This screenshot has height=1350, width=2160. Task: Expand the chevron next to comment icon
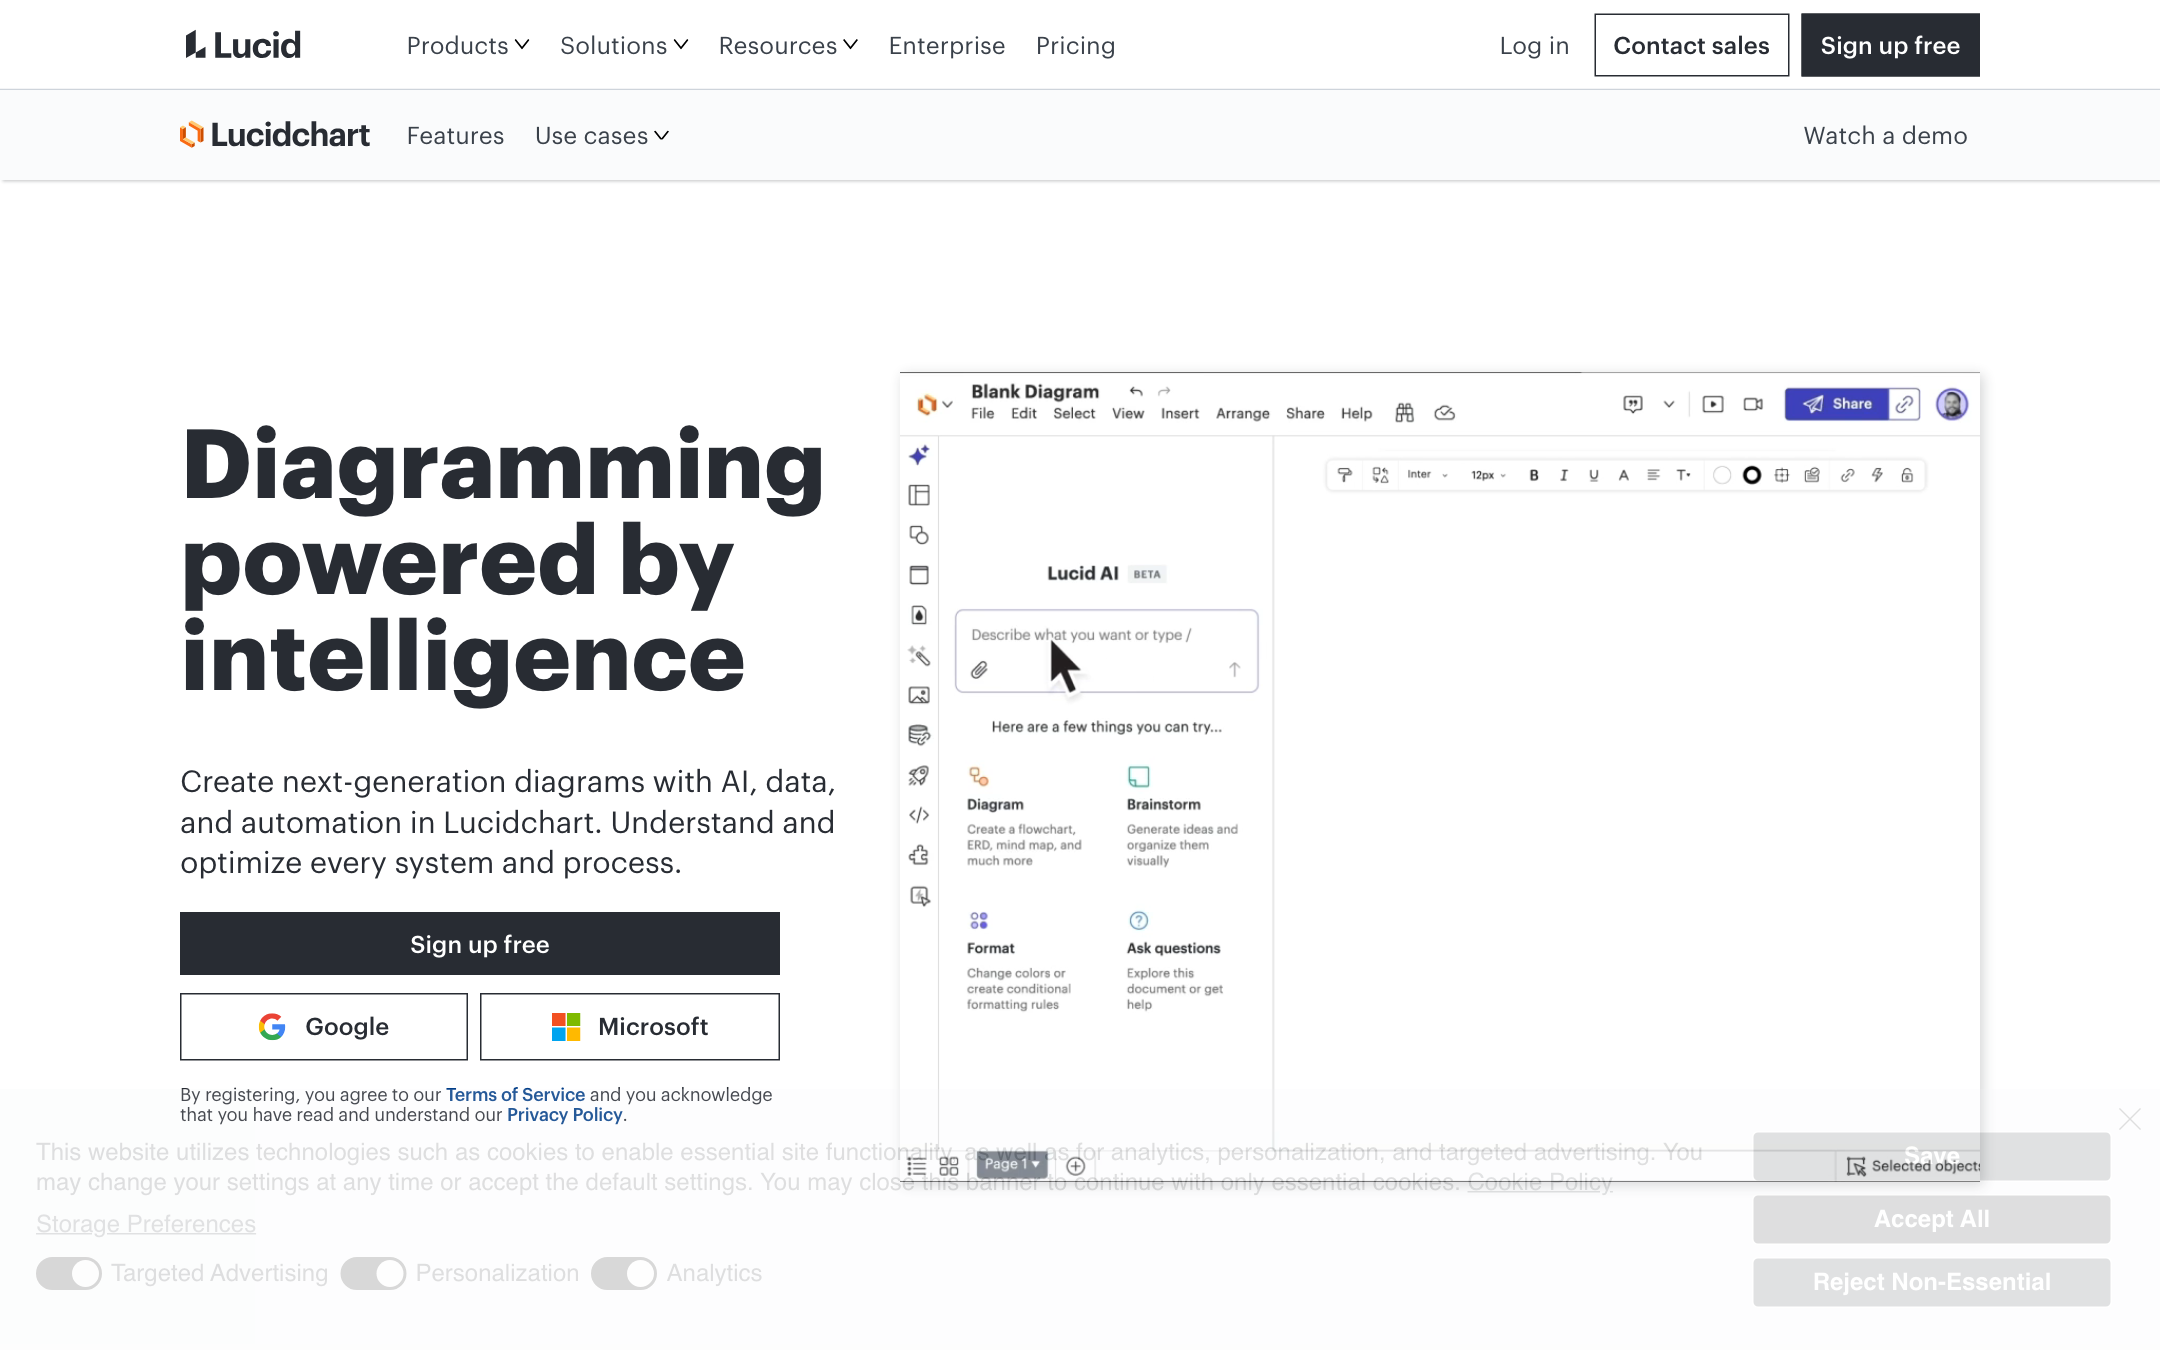tap(1669, 404)
